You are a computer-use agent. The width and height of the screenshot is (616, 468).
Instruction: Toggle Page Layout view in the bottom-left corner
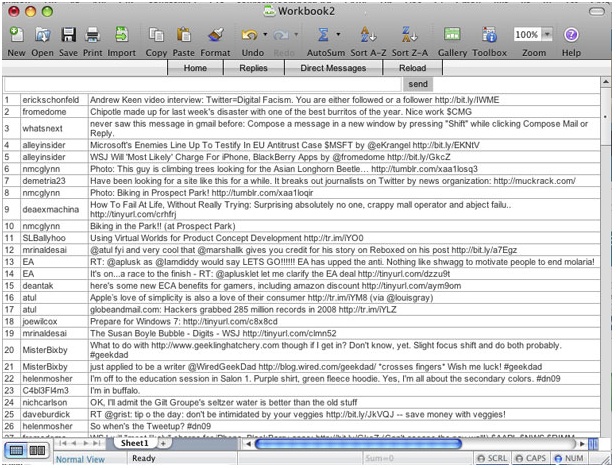coord(36,452)
